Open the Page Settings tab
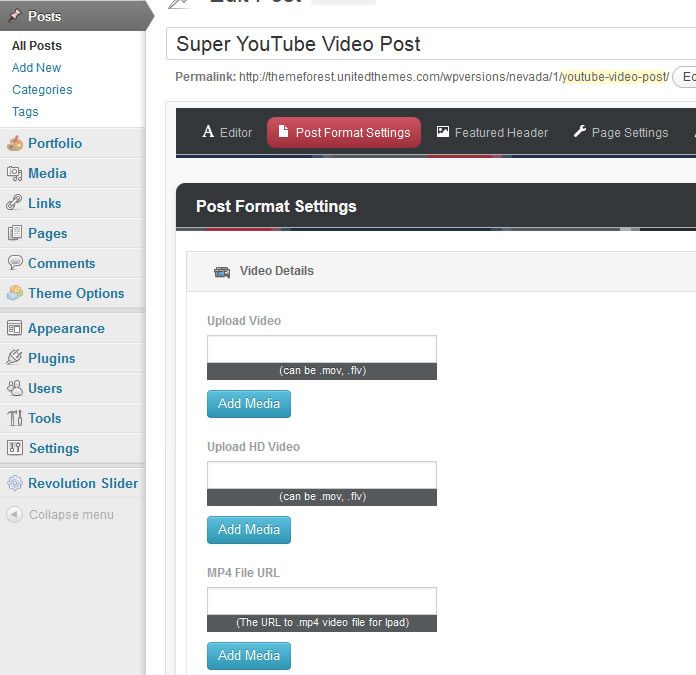Screen dimensions: 696x675 (620, 132)
